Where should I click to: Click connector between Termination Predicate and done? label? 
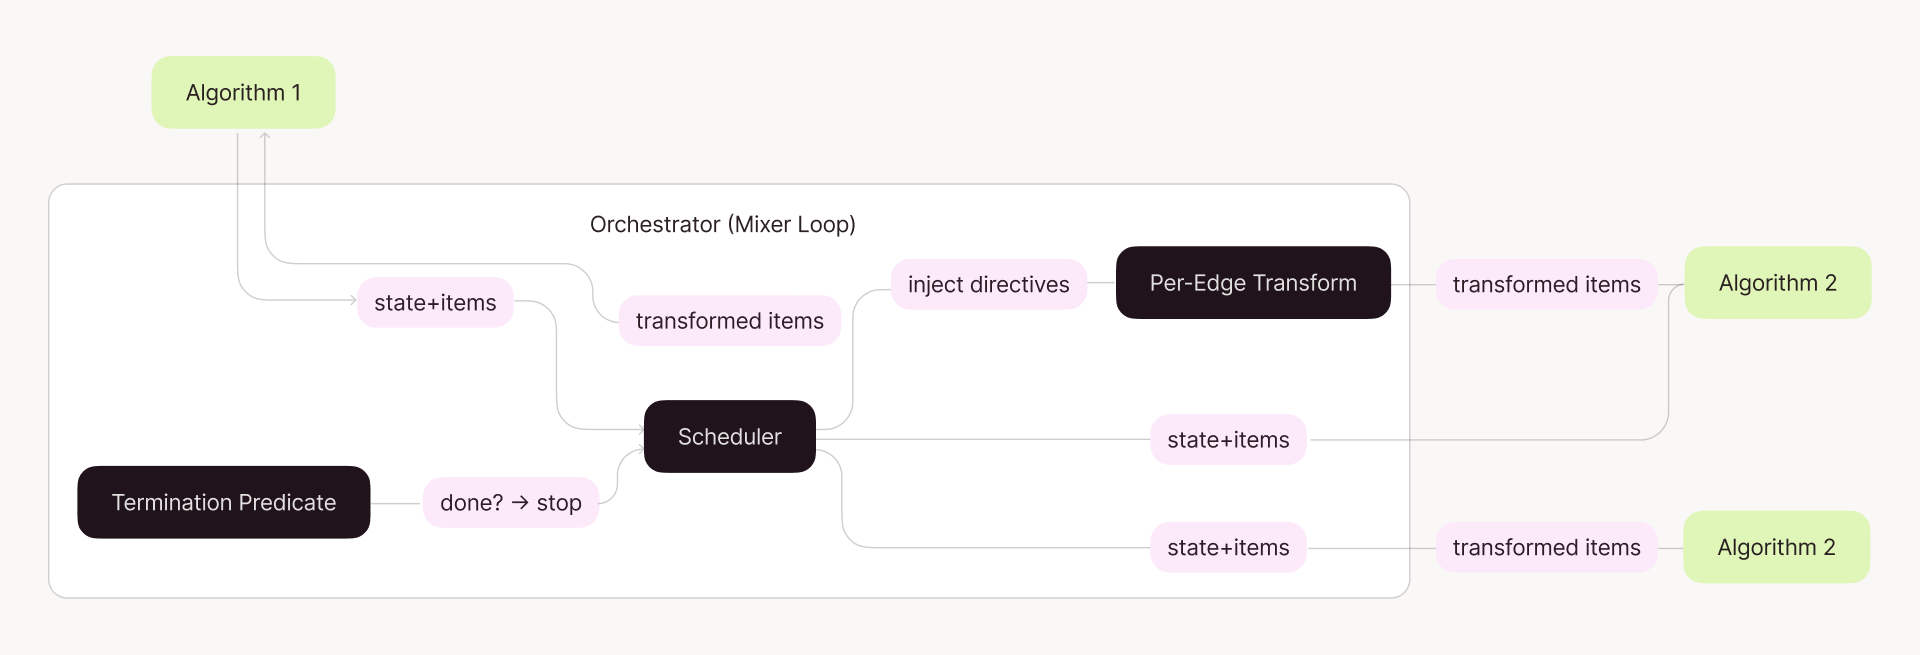(x=396, y=503)
